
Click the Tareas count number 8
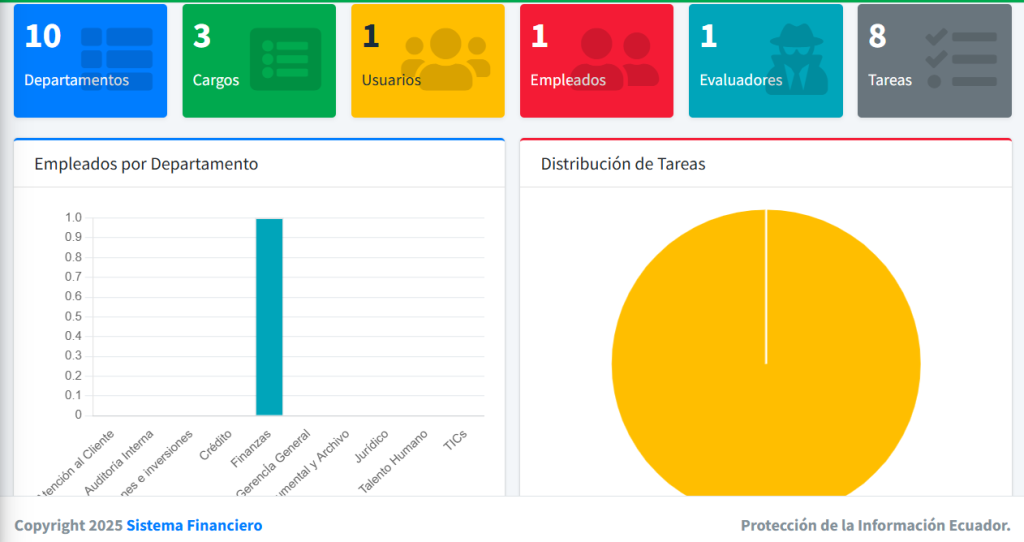877,36
